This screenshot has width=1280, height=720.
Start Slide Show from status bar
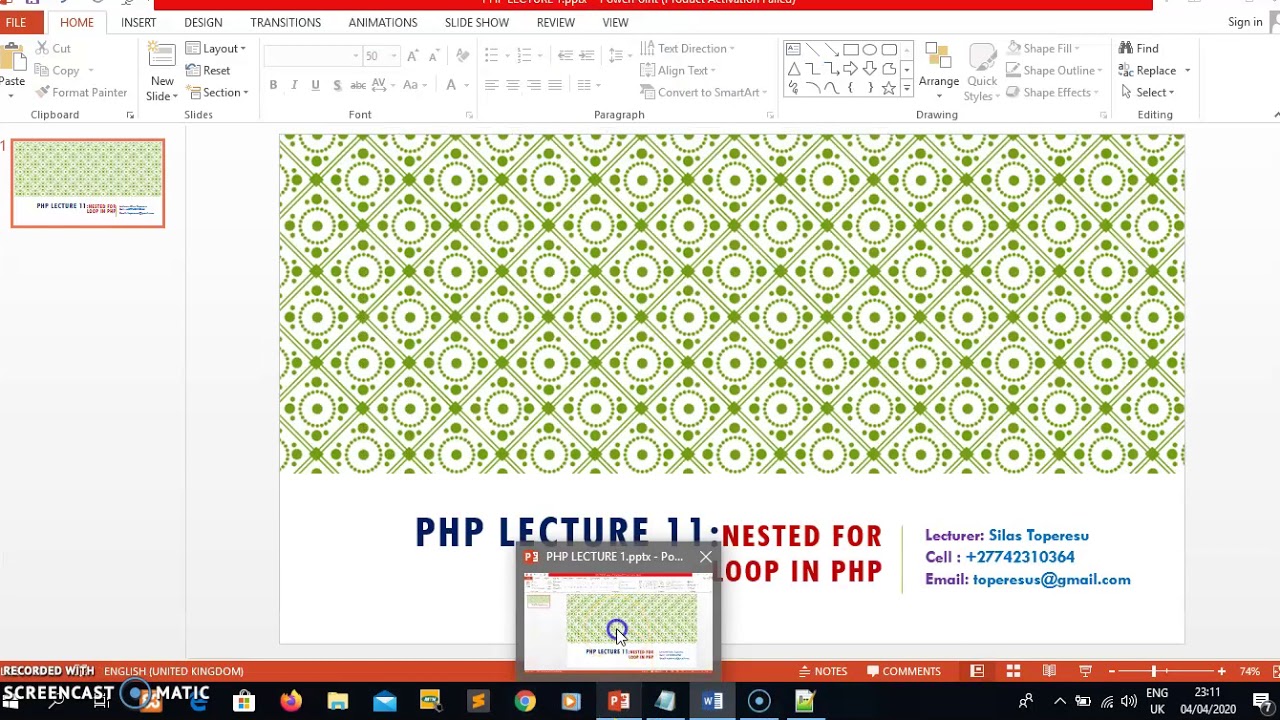point(1085,671)
